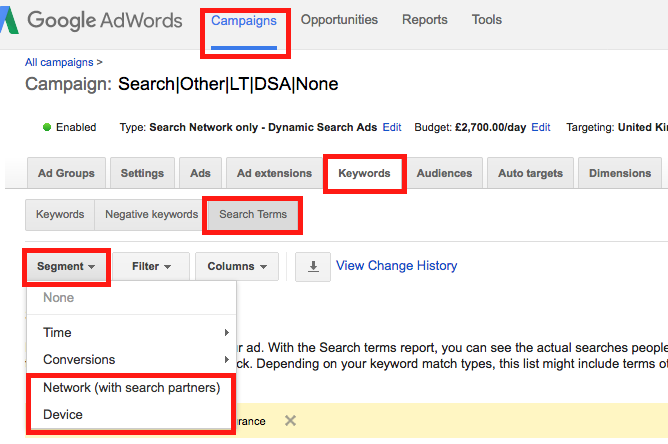The height and width of the screenshot is (444, 668).
Task: Switch to the Keywords main tab
Action: coord(364,173)
